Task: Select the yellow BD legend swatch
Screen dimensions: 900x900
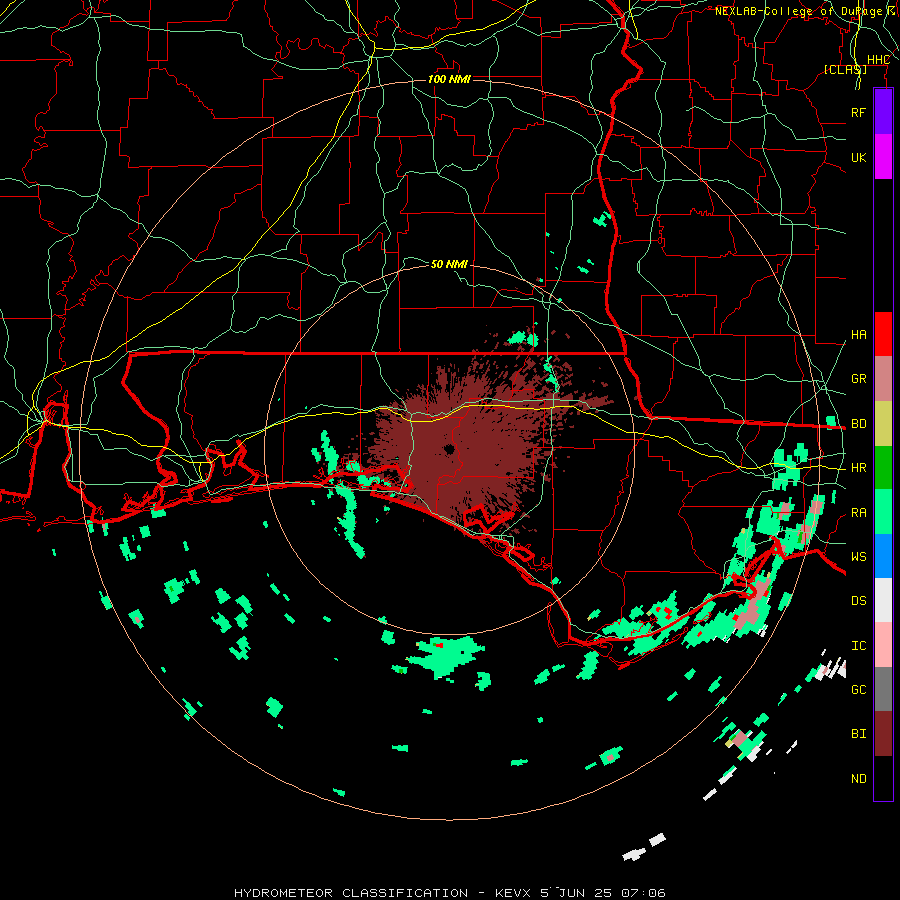Action: pos(883,423)
